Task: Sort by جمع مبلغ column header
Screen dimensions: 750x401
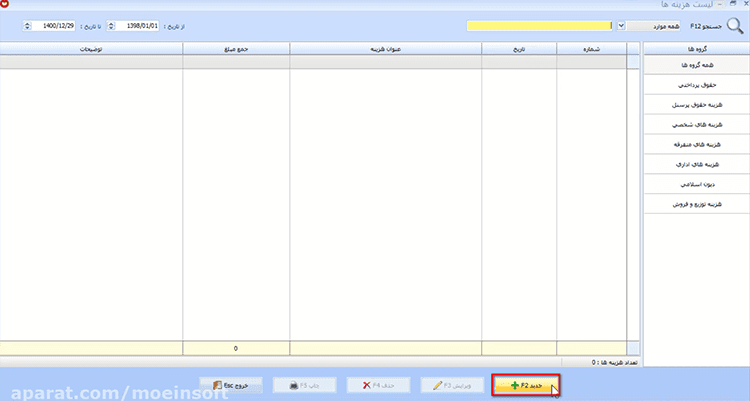Action: (x=236, y=49)
